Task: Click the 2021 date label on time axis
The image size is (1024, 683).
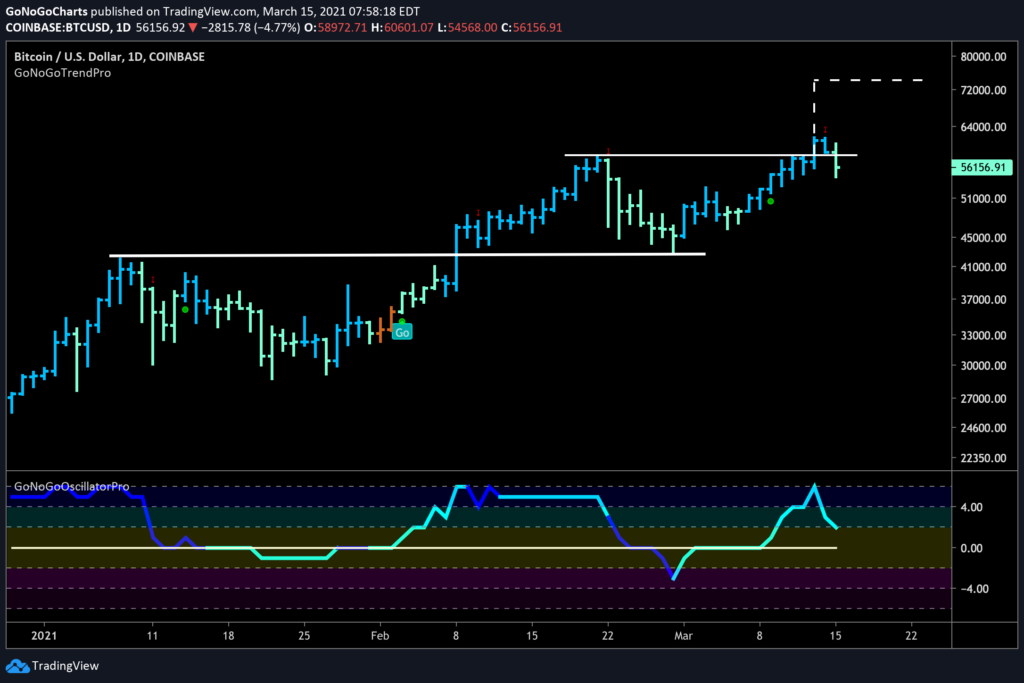Action: point(44,635)
